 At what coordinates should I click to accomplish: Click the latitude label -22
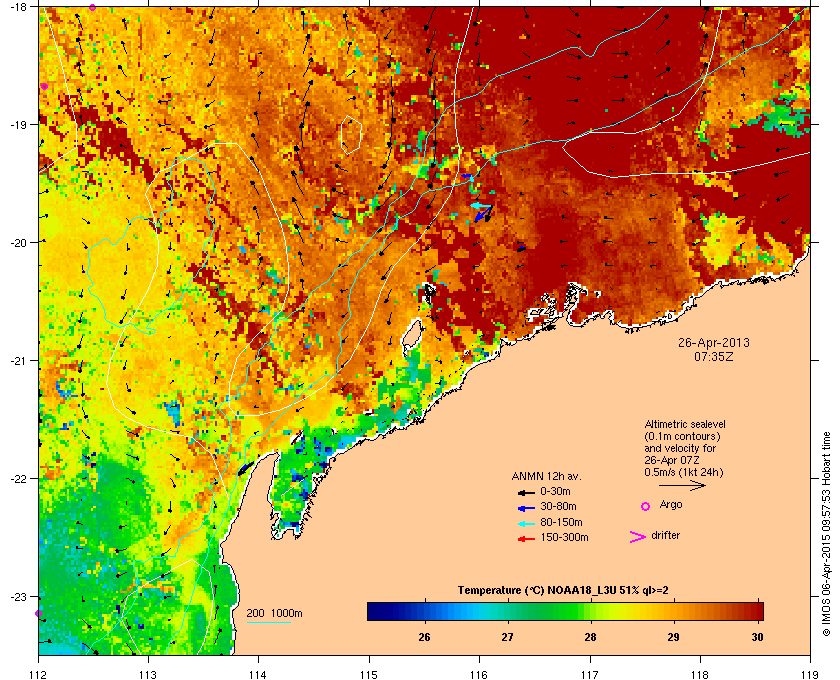click(19, 479)
